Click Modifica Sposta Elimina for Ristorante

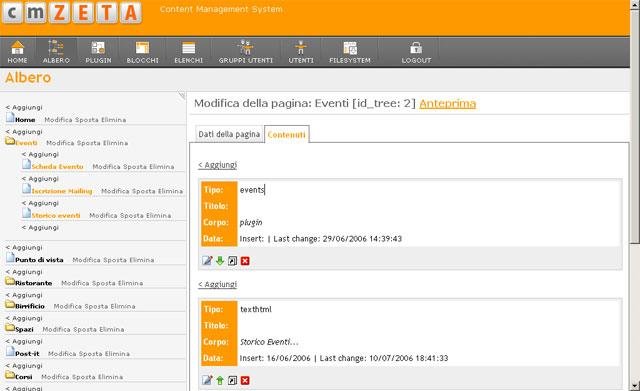click(102, 283)
